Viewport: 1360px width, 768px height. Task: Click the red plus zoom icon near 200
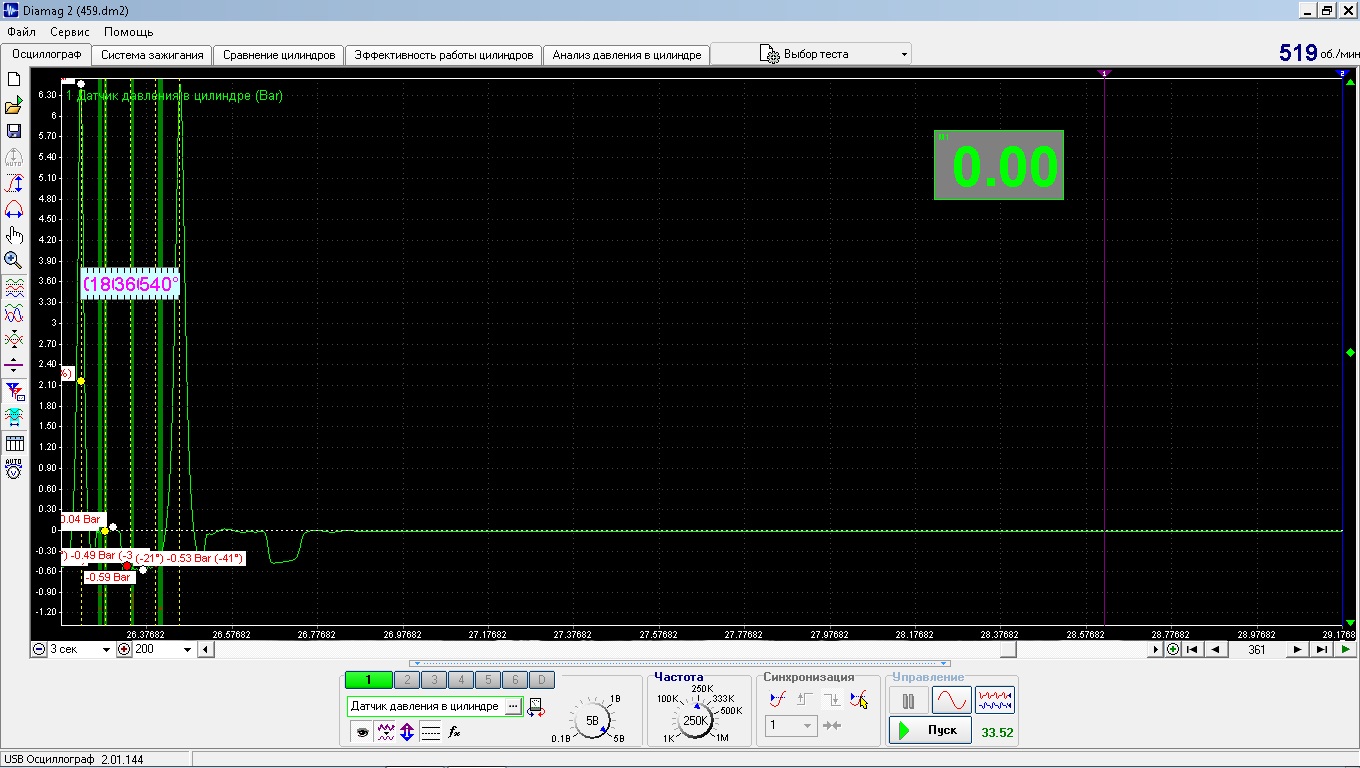[124, 649]
